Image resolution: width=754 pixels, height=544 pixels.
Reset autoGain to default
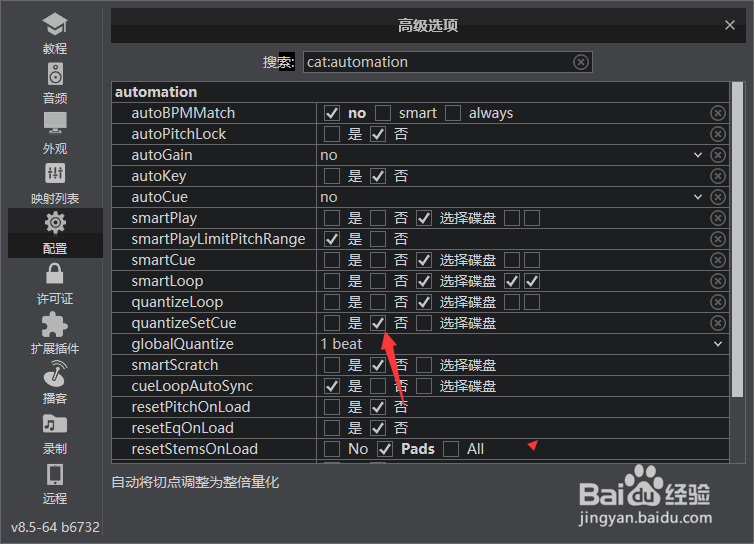pyautogui.click(x=718, y=155)
